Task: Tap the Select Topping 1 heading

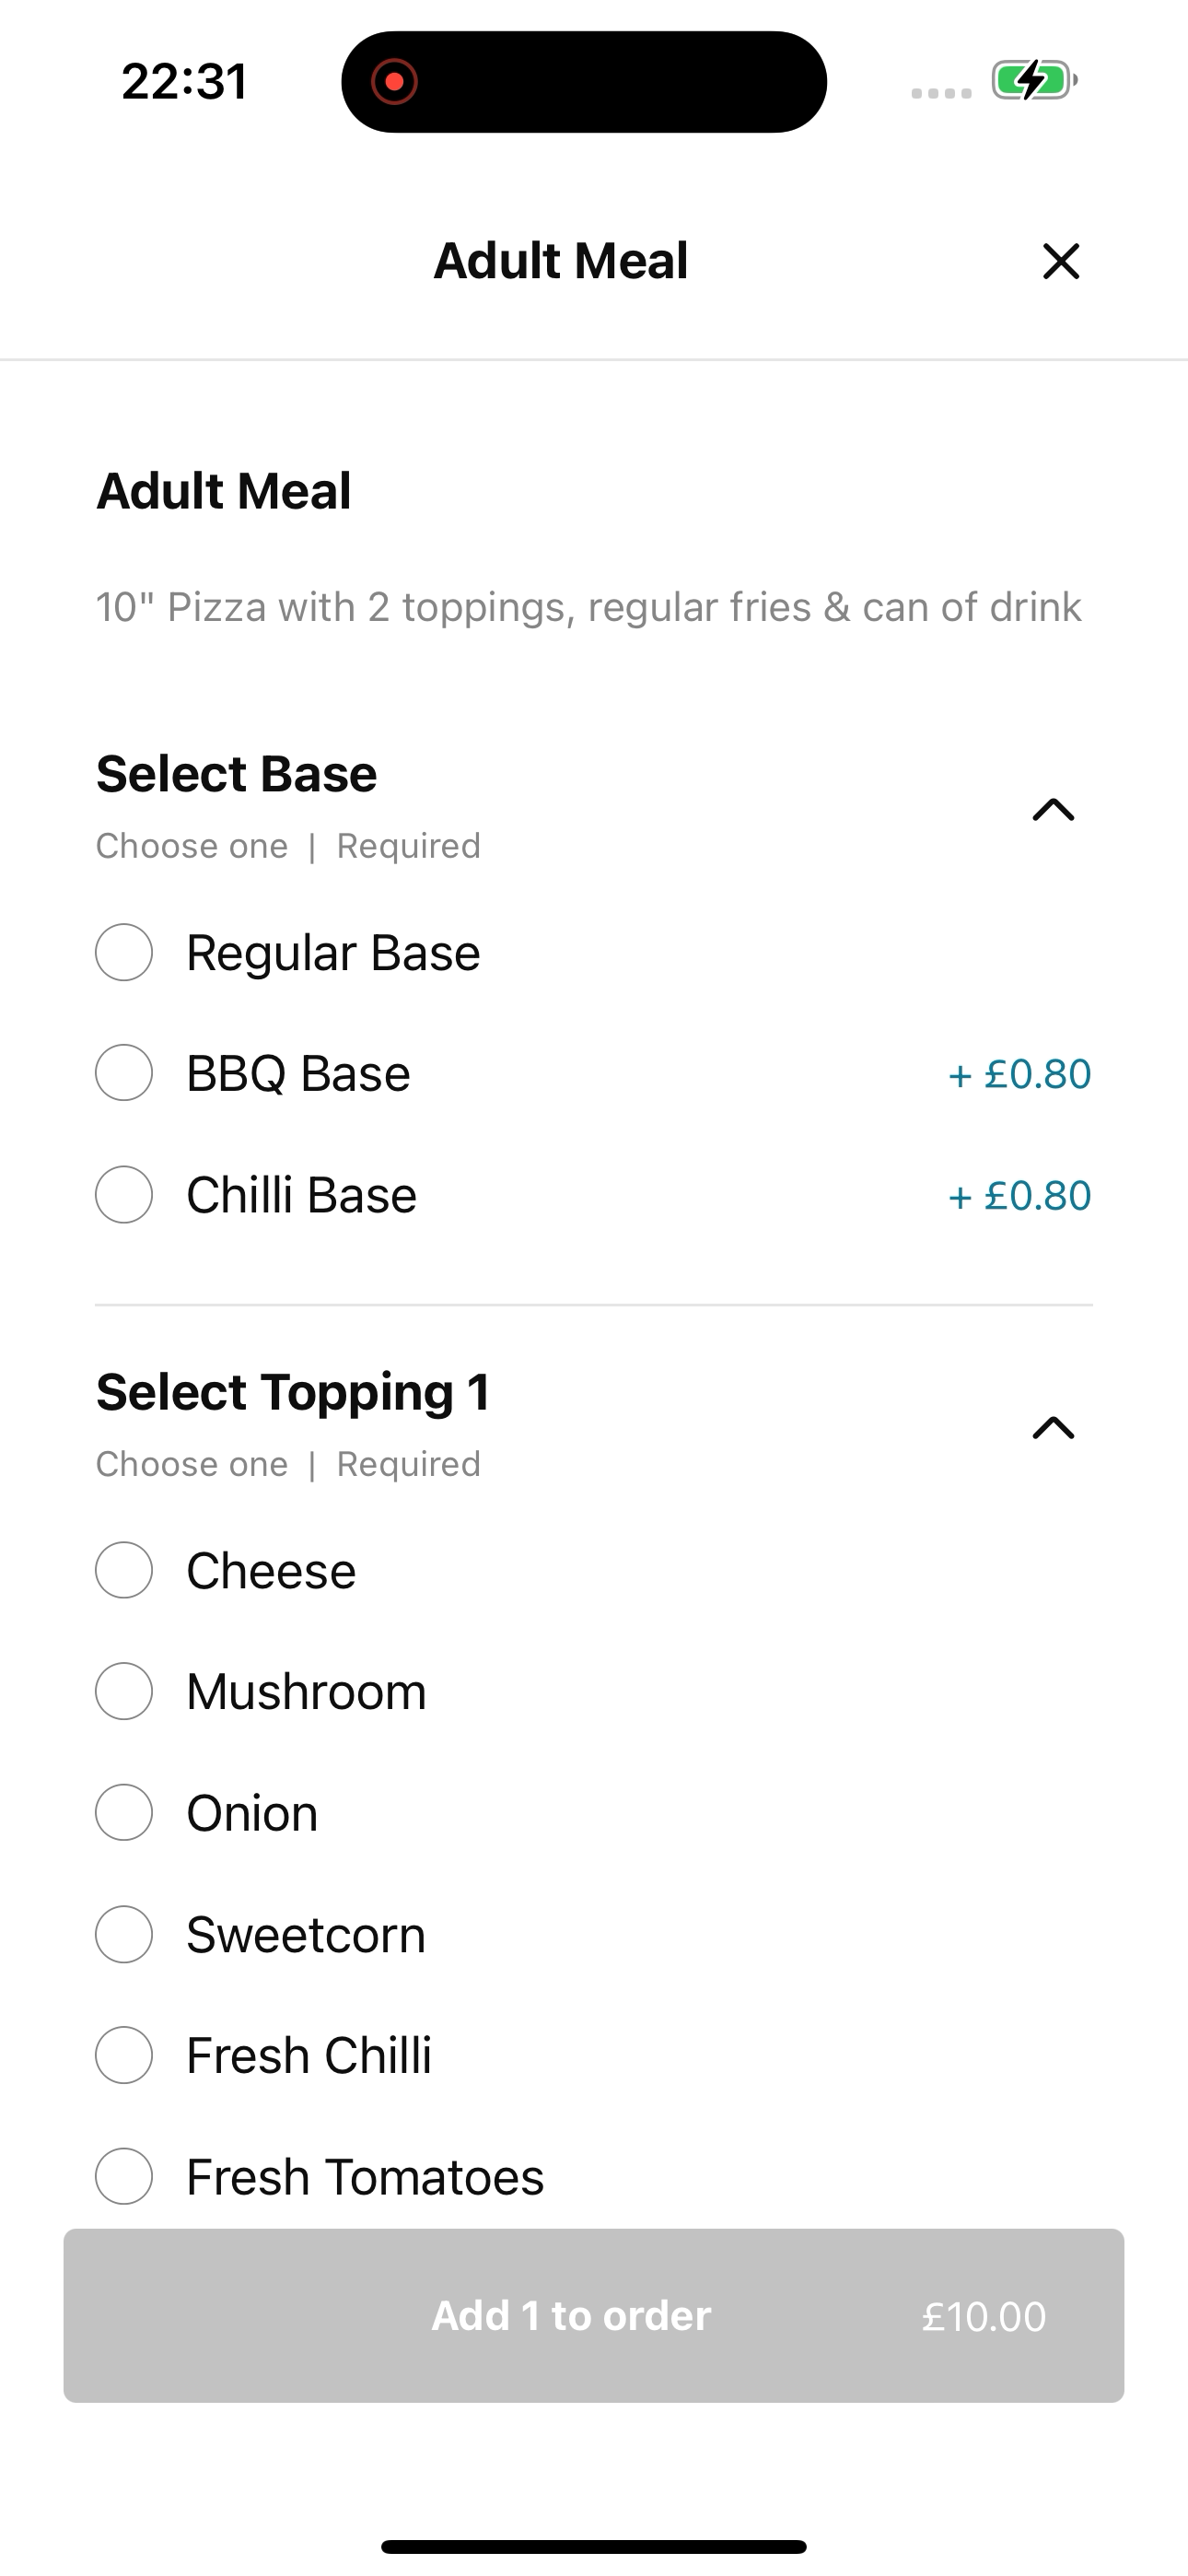Action: pyautogui.click(x=293, y=1391)
